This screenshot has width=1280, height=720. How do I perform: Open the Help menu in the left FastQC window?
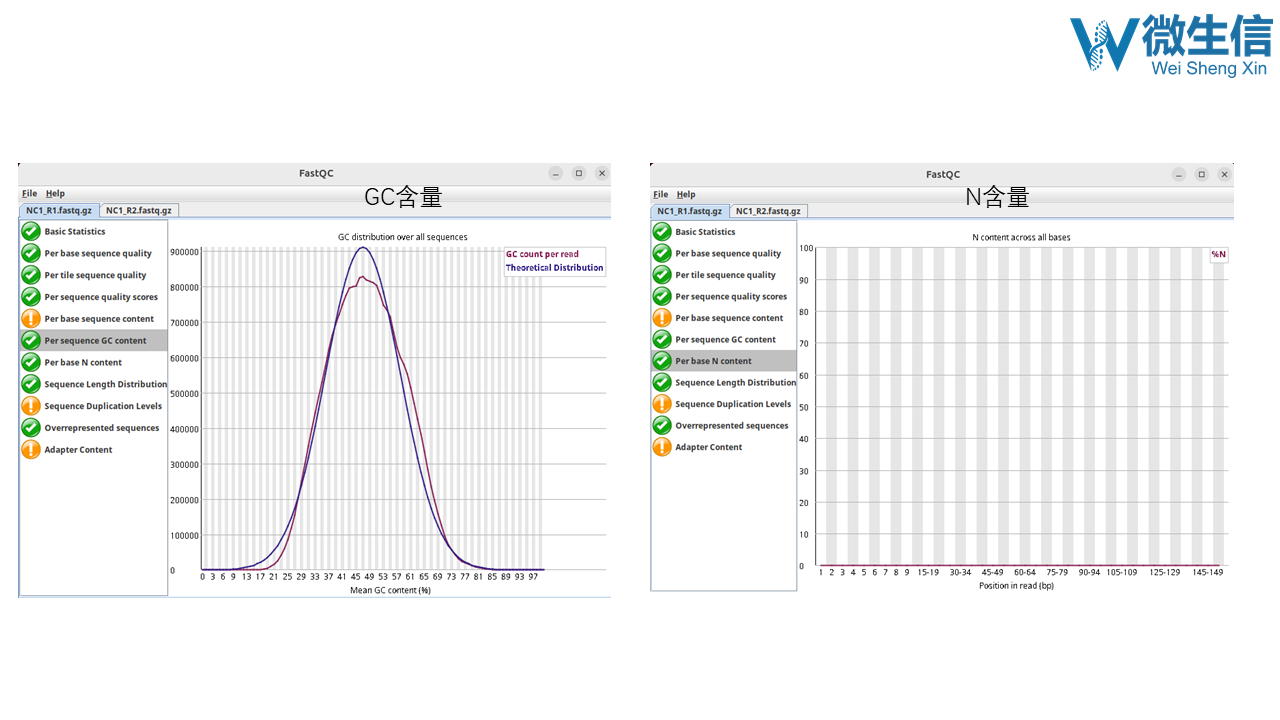pos(55,194)
